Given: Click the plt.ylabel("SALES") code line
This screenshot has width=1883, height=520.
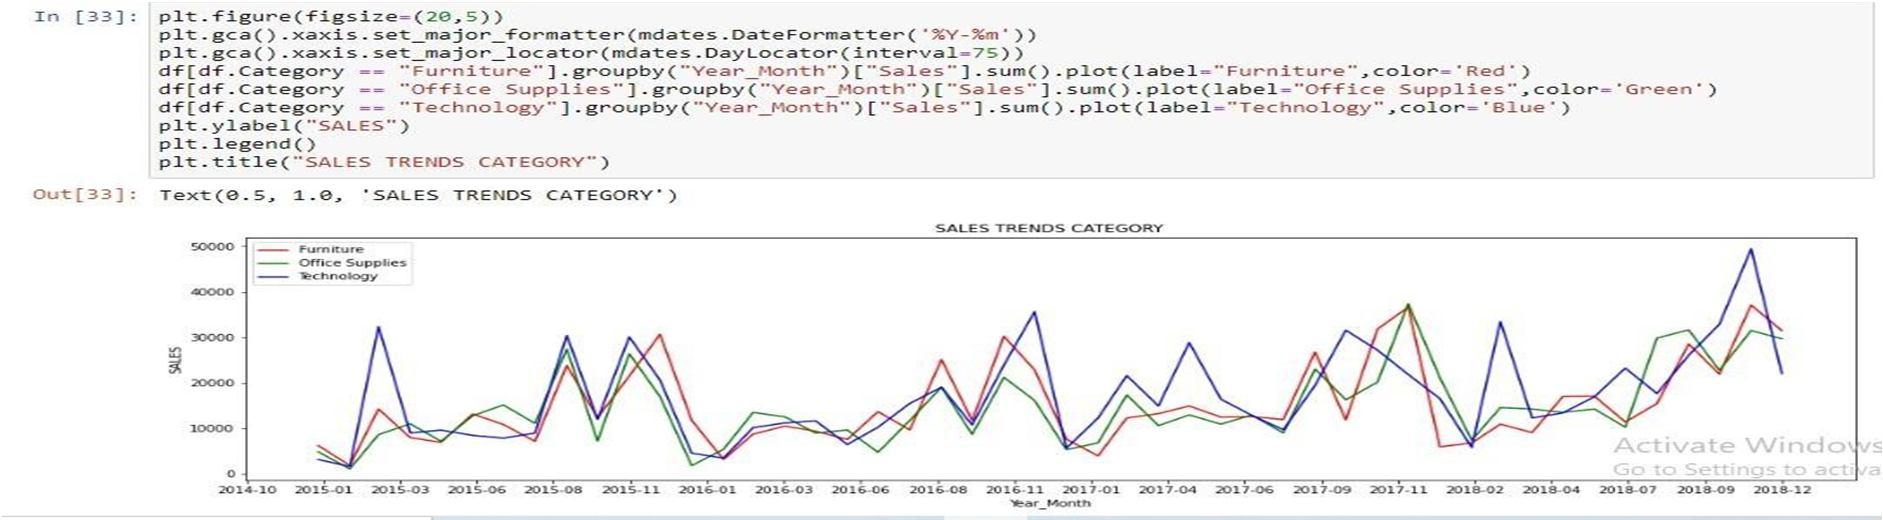Looking at the screenshot, I should [x=284, y=126].
